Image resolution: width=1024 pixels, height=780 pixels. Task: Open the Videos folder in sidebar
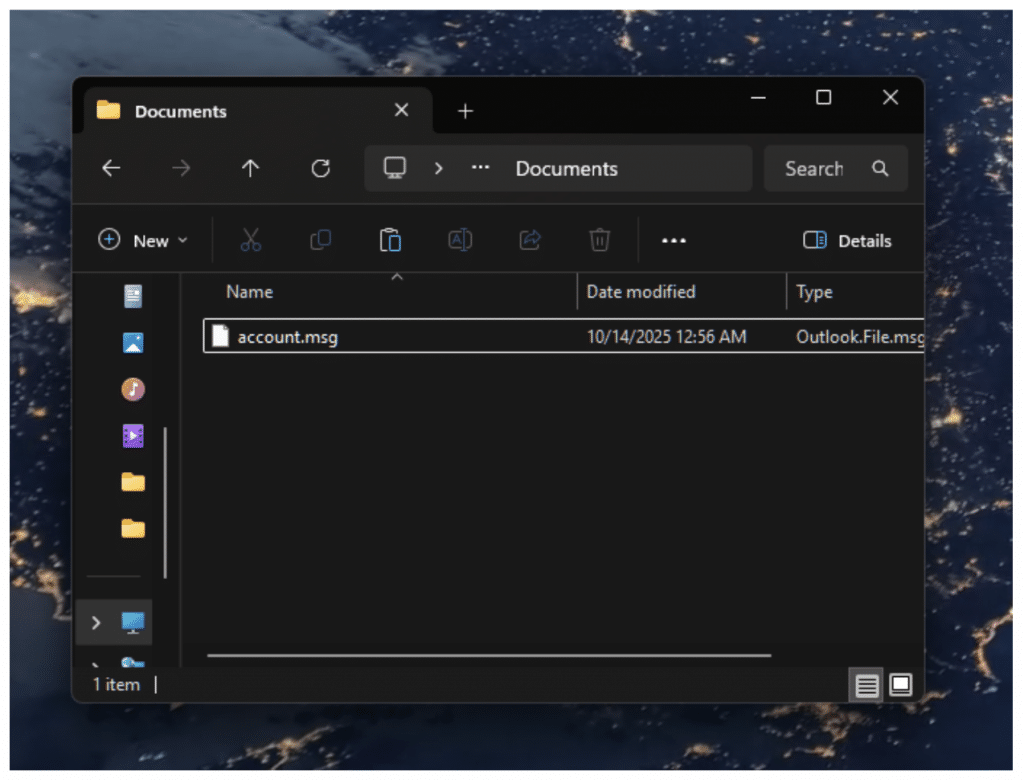(133, 435)
